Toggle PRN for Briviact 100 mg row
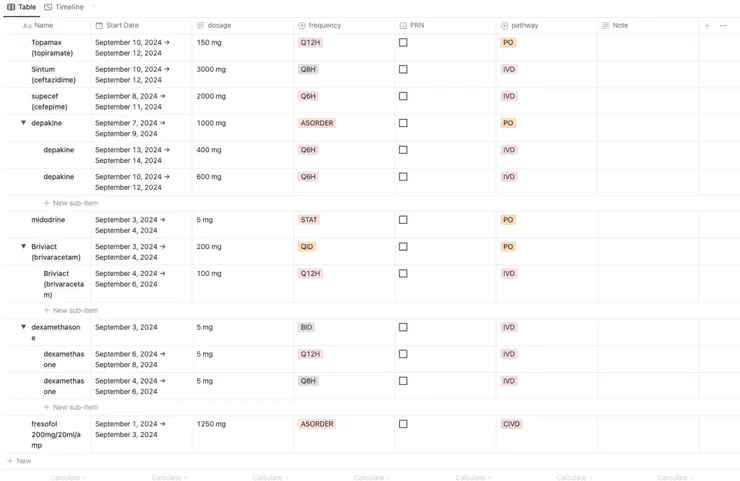Image resolution: width=740 pixels, height=481 pixels. [403, 274]
